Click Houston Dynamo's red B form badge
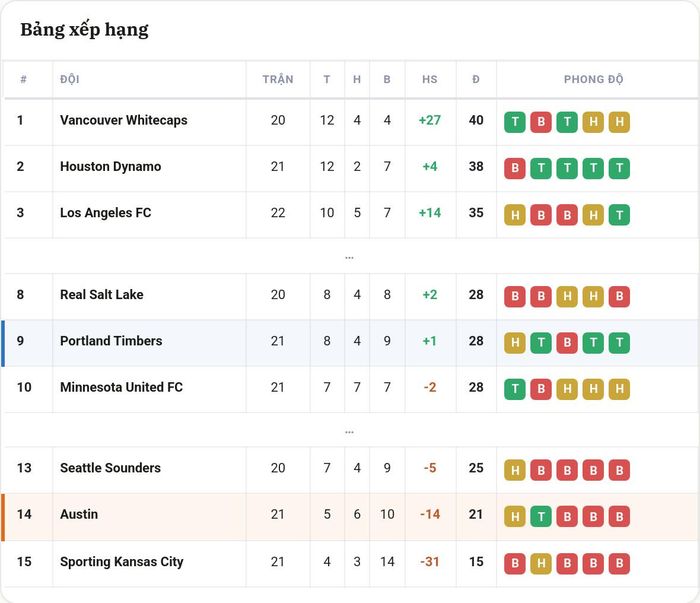Viewport: 700px width, 603px height. pyautogui.click(x=515, y=168)
